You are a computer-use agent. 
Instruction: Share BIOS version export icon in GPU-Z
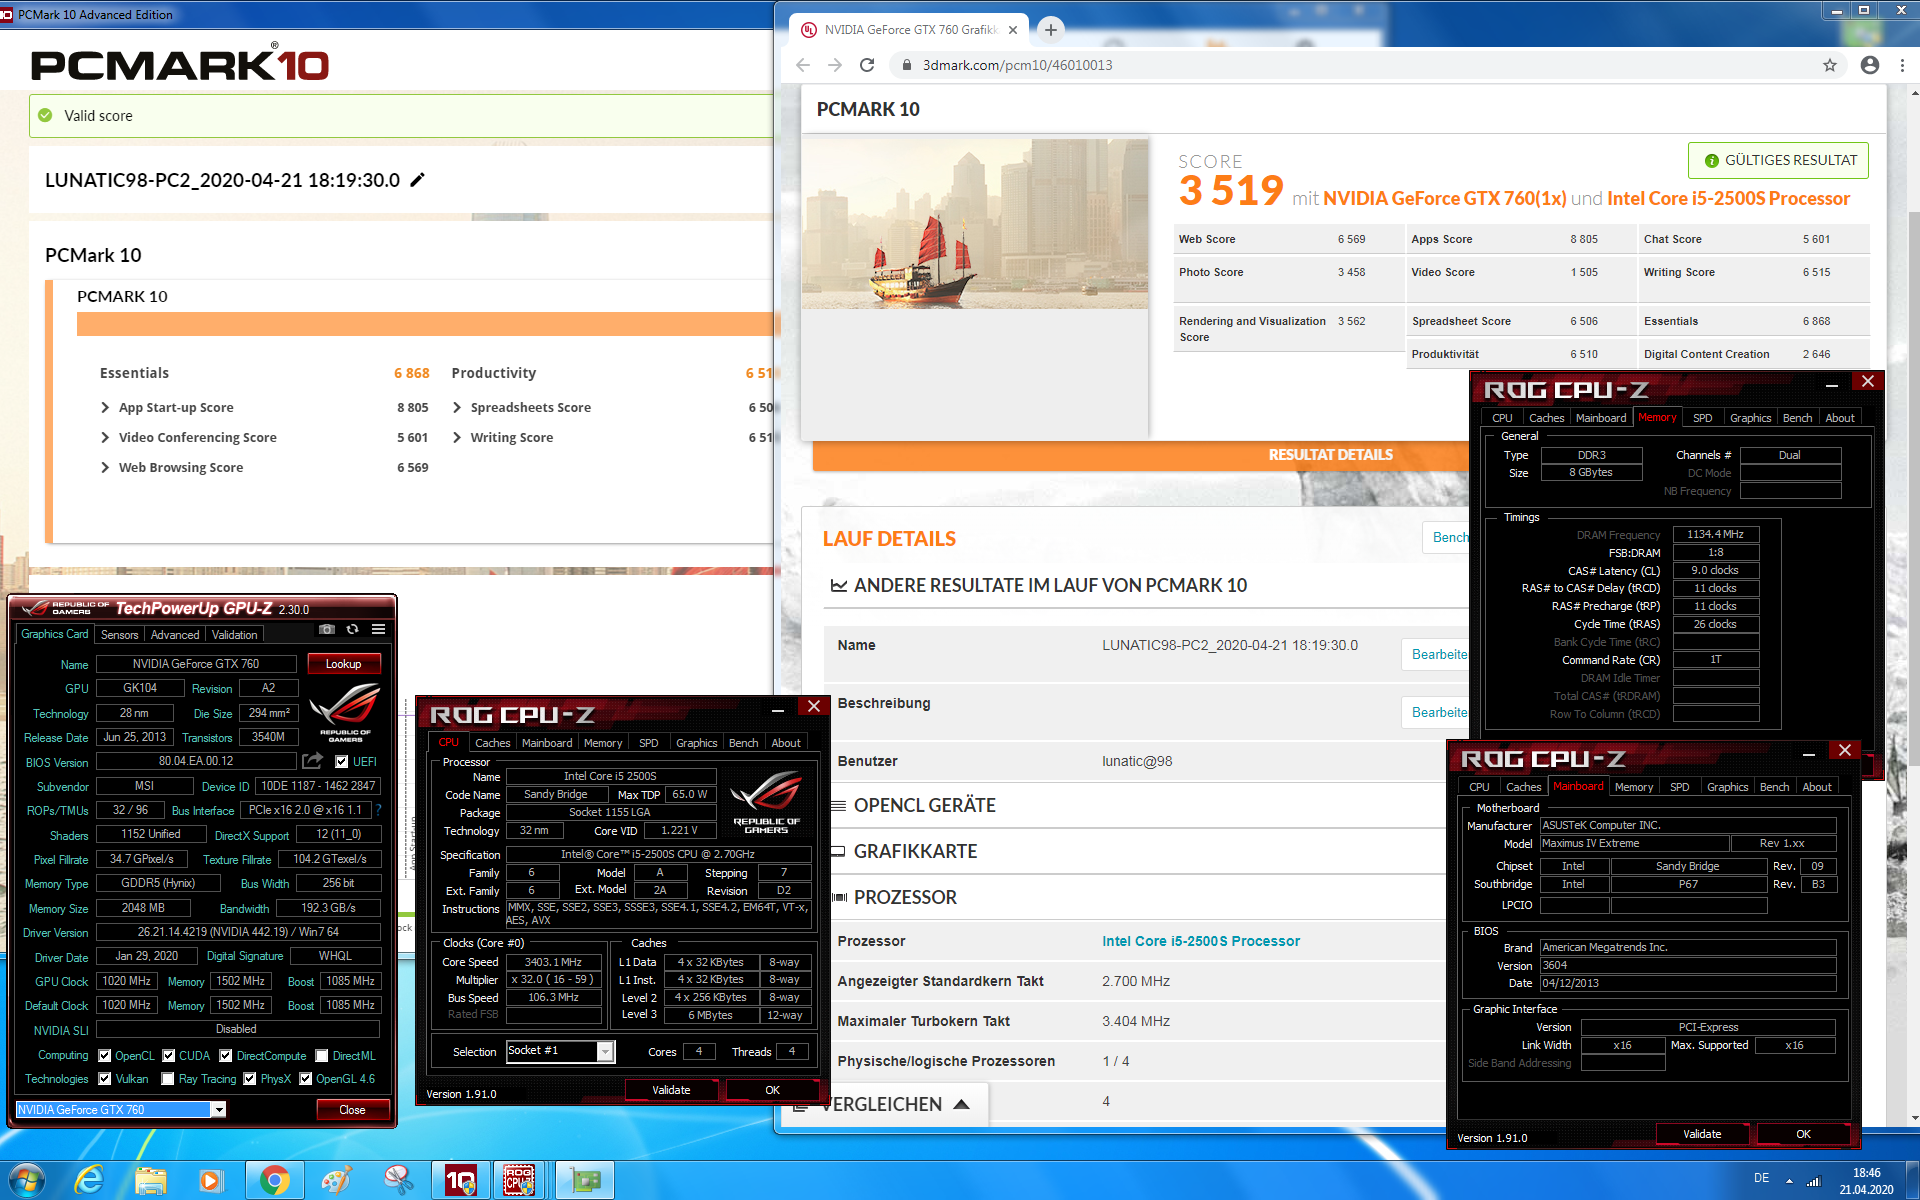tap(313, 761)
